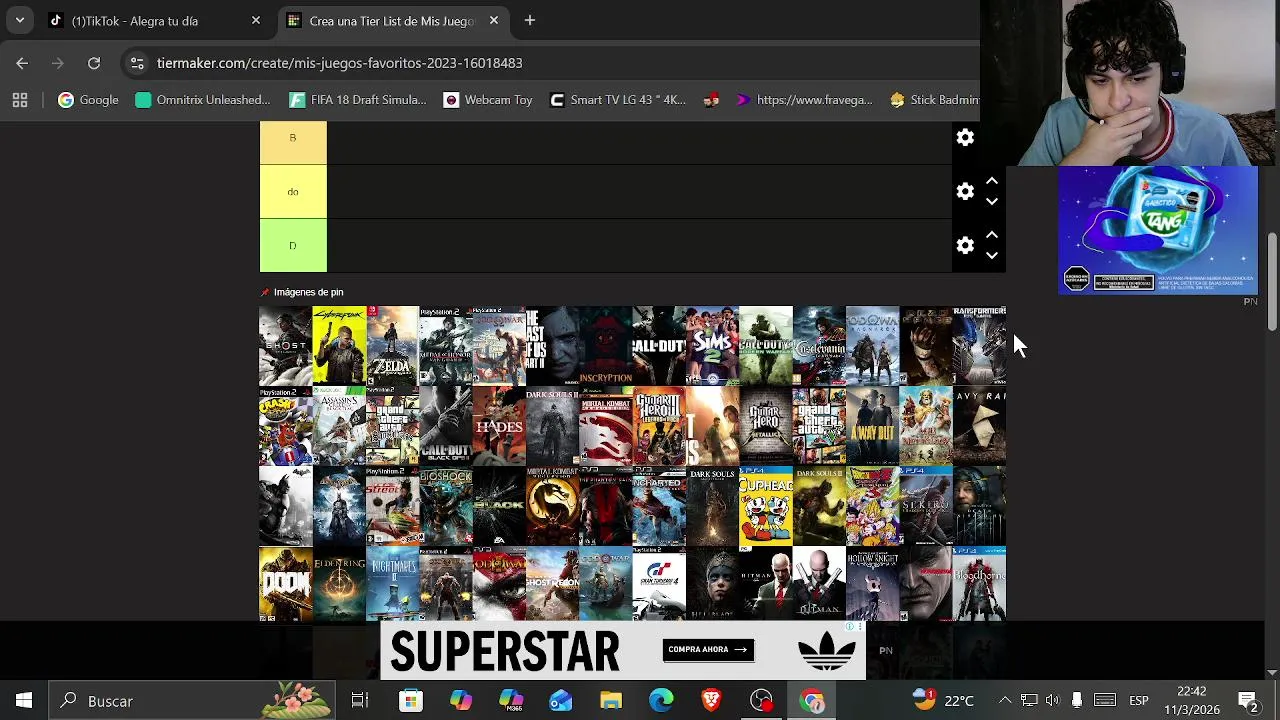Choose The Sims 2 cover
This screenshot has width=1280, height=720.
712,346
